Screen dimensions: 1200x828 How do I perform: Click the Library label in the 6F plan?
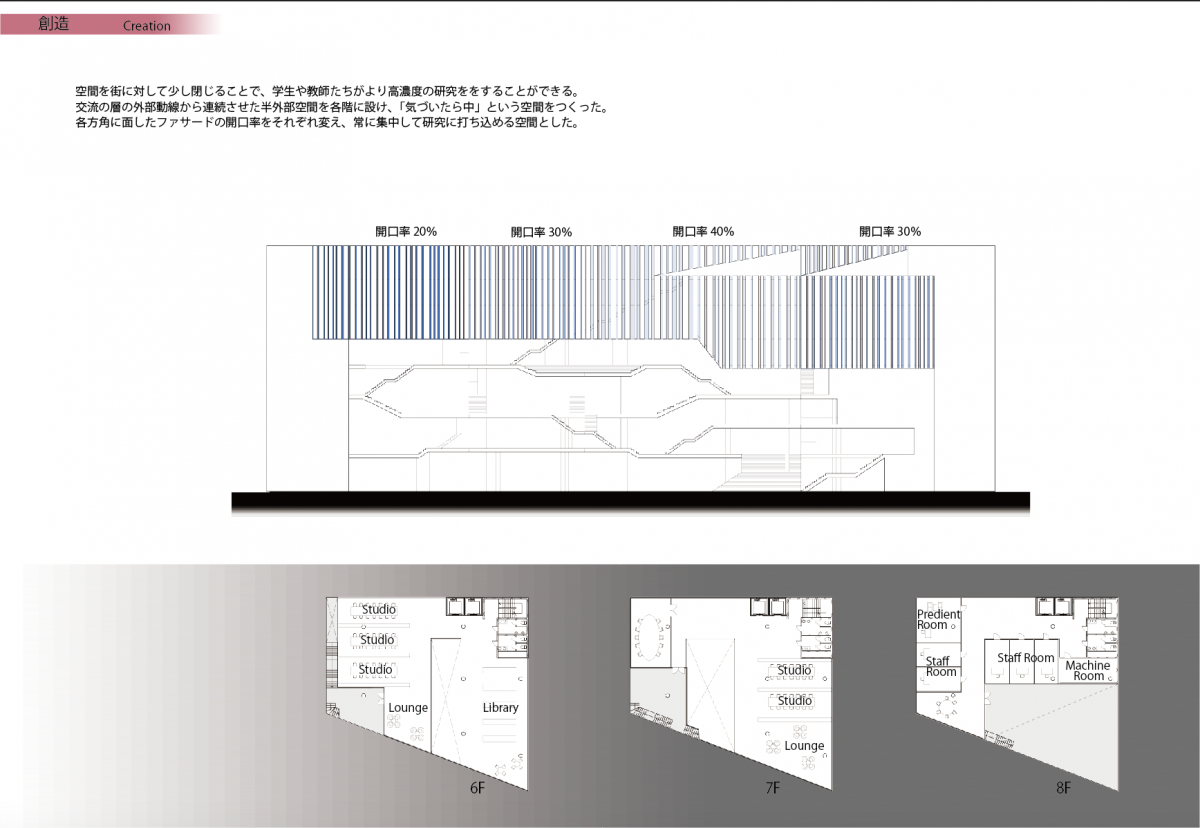pos(500,708)
